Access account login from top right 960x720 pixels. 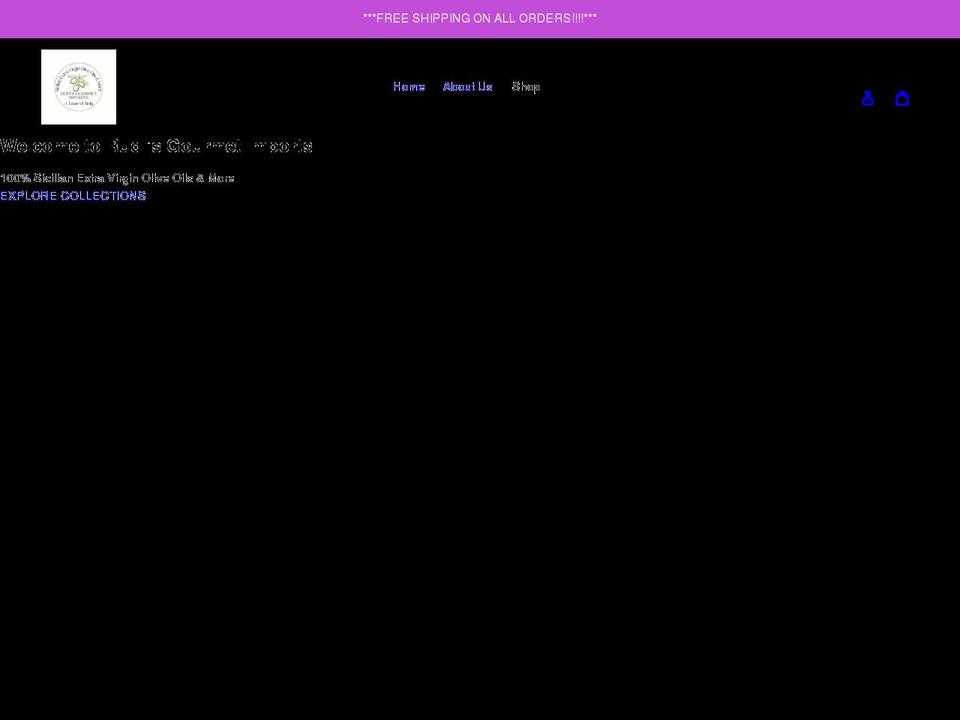[x=867, y=98]
